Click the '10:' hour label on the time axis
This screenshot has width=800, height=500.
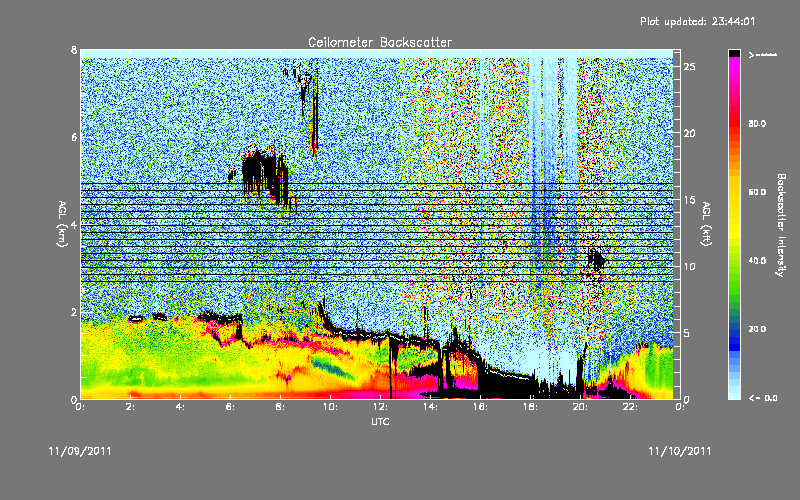point(330,407)
